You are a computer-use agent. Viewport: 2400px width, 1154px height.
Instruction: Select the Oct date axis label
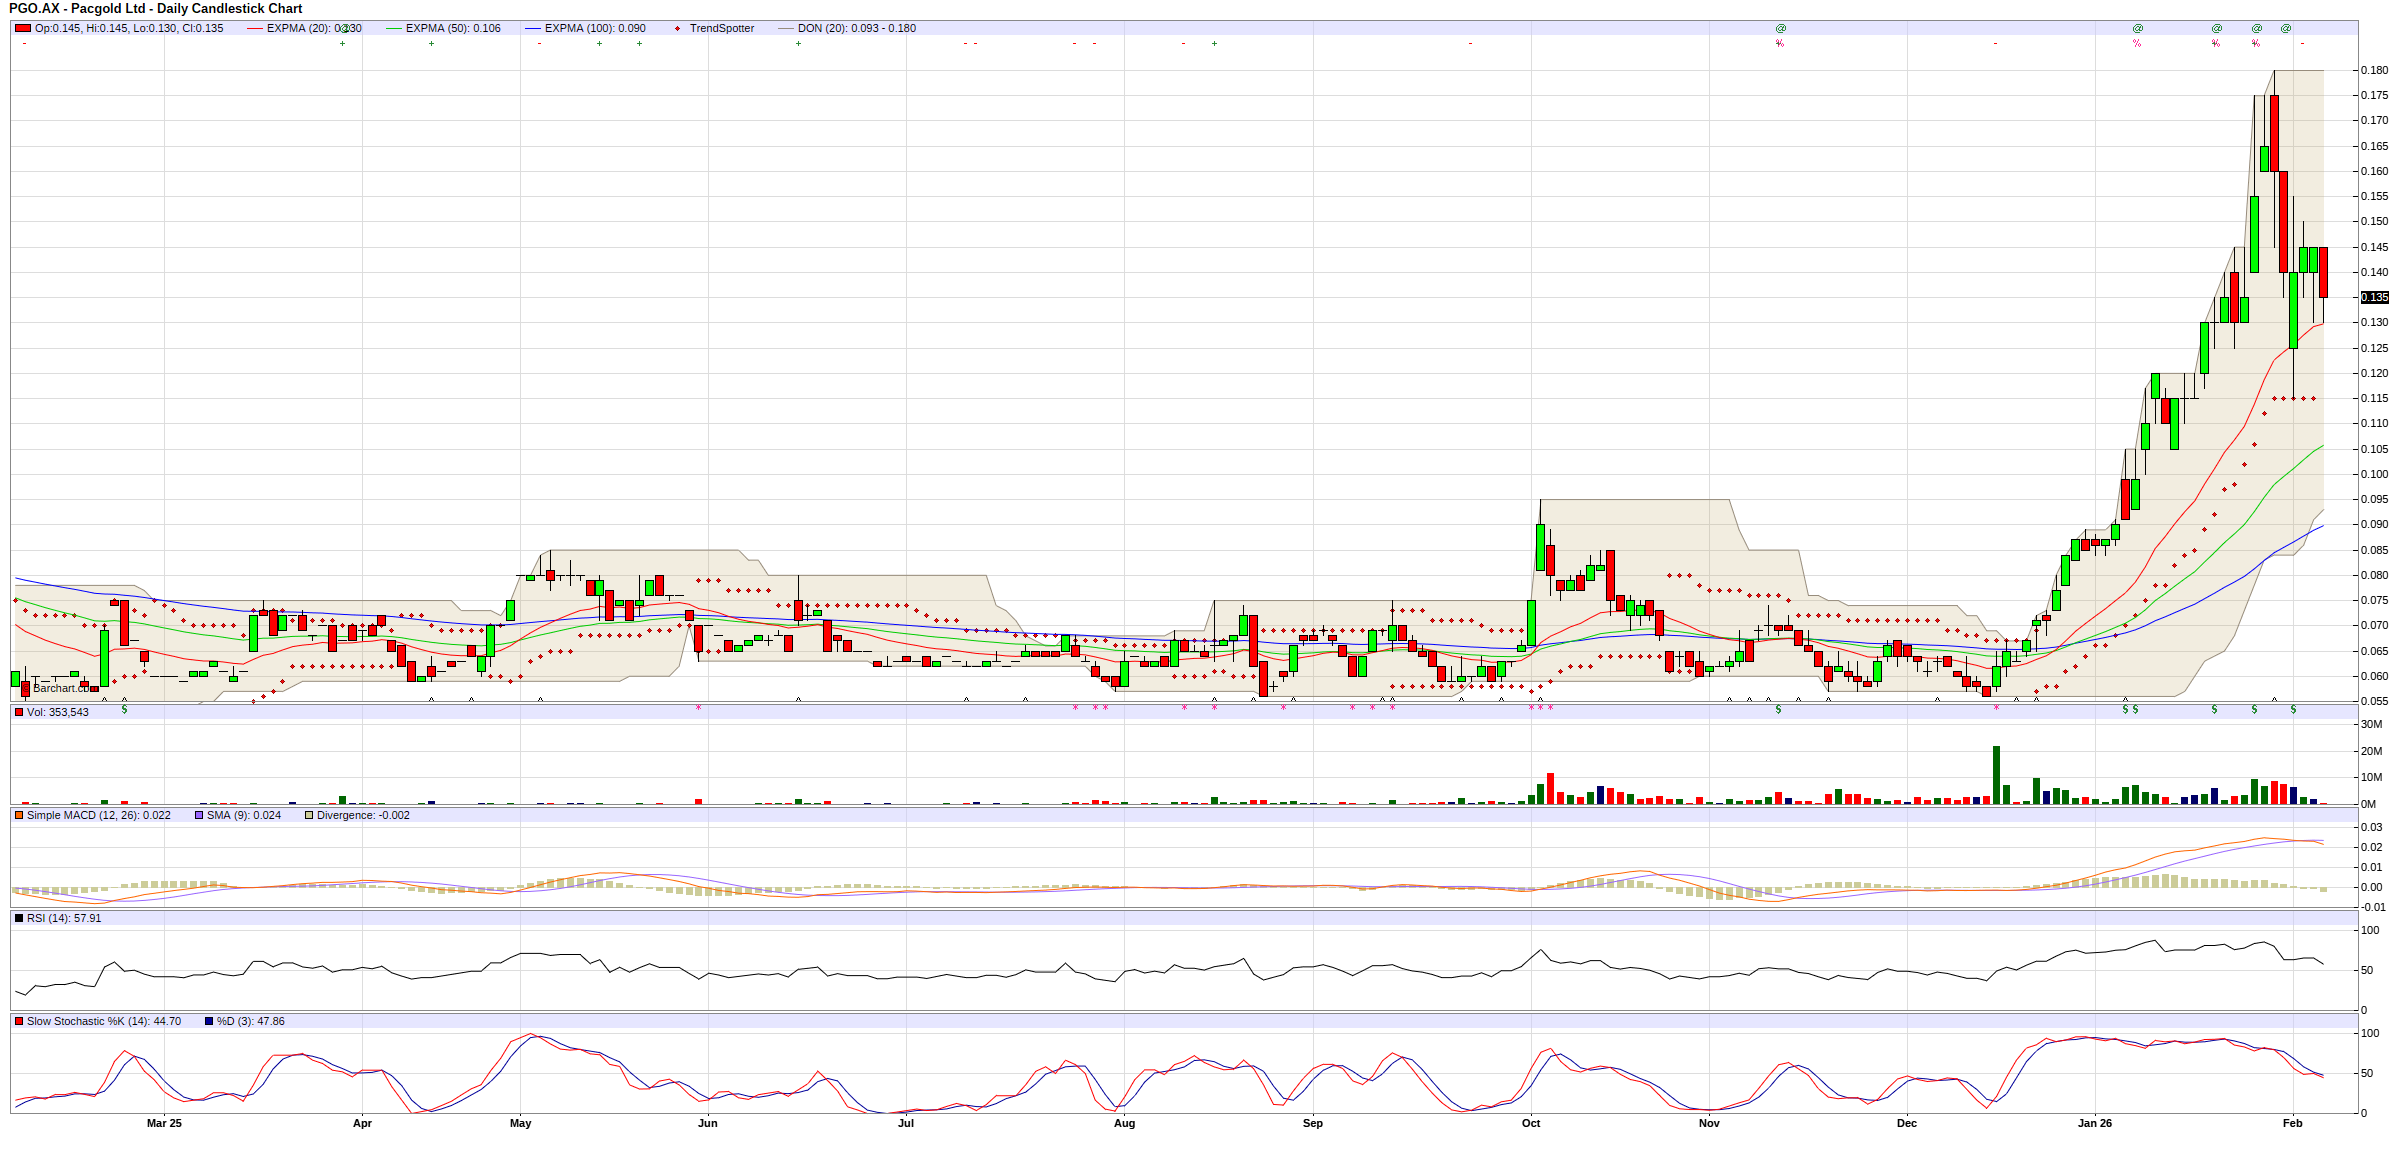click(1530, 1123)
